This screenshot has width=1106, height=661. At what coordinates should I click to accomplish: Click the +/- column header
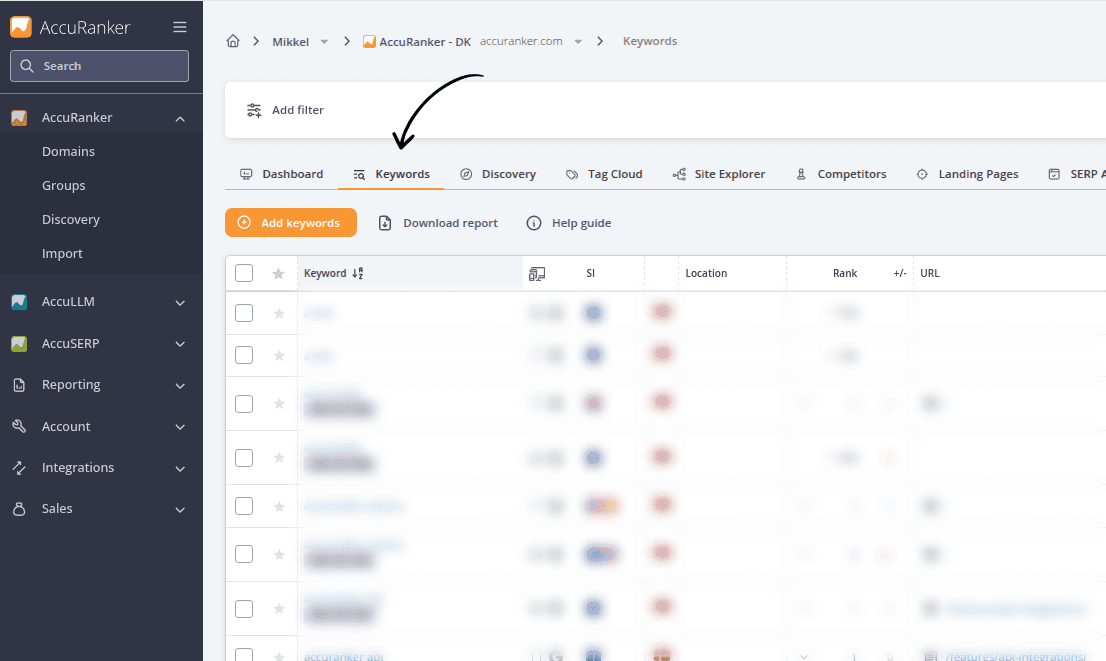click(x=900, y=273)
